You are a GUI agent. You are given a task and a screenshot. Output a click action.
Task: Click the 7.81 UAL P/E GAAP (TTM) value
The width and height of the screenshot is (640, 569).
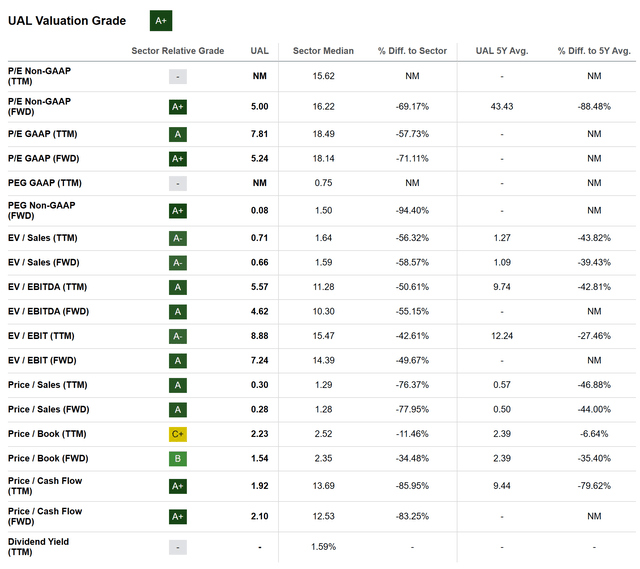[260, 134]
